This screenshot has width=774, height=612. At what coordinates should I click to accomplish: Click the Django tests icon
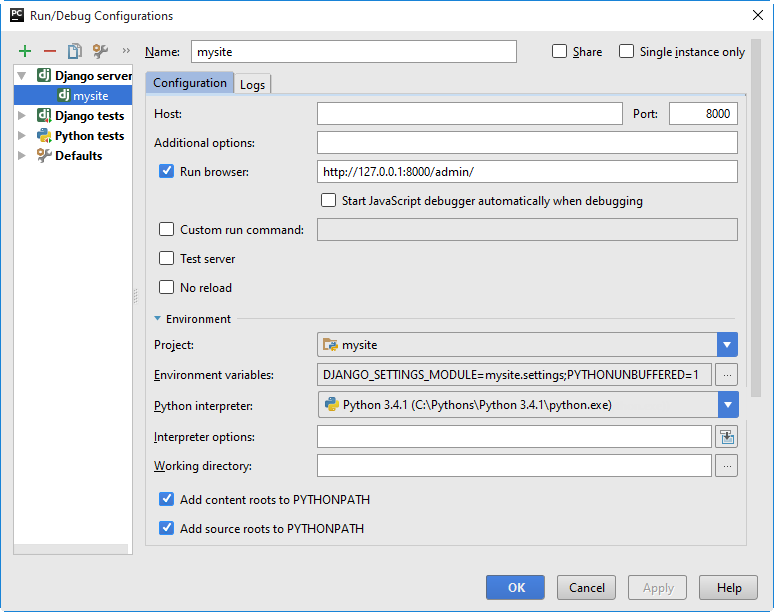pyautogui.click(x=44, y=115)
